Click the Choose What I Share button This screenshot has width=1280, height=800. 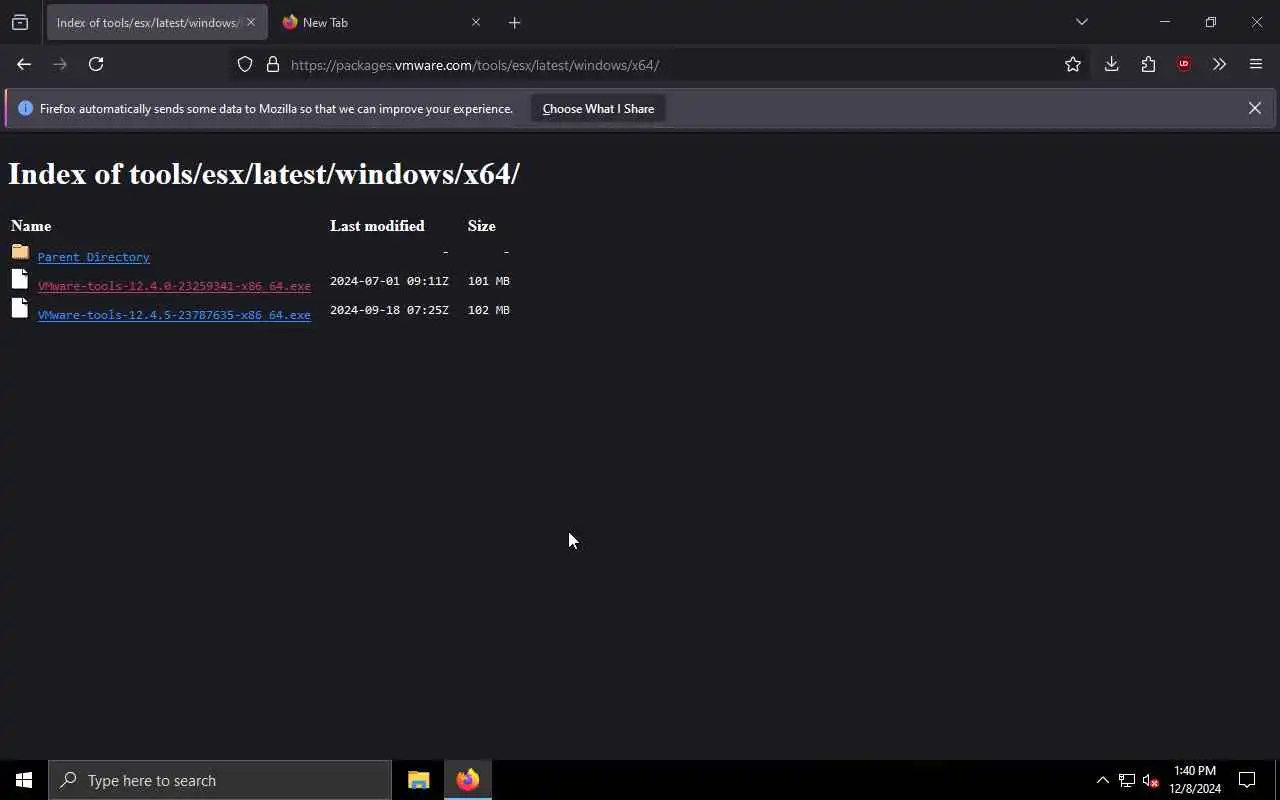point(598,108)
